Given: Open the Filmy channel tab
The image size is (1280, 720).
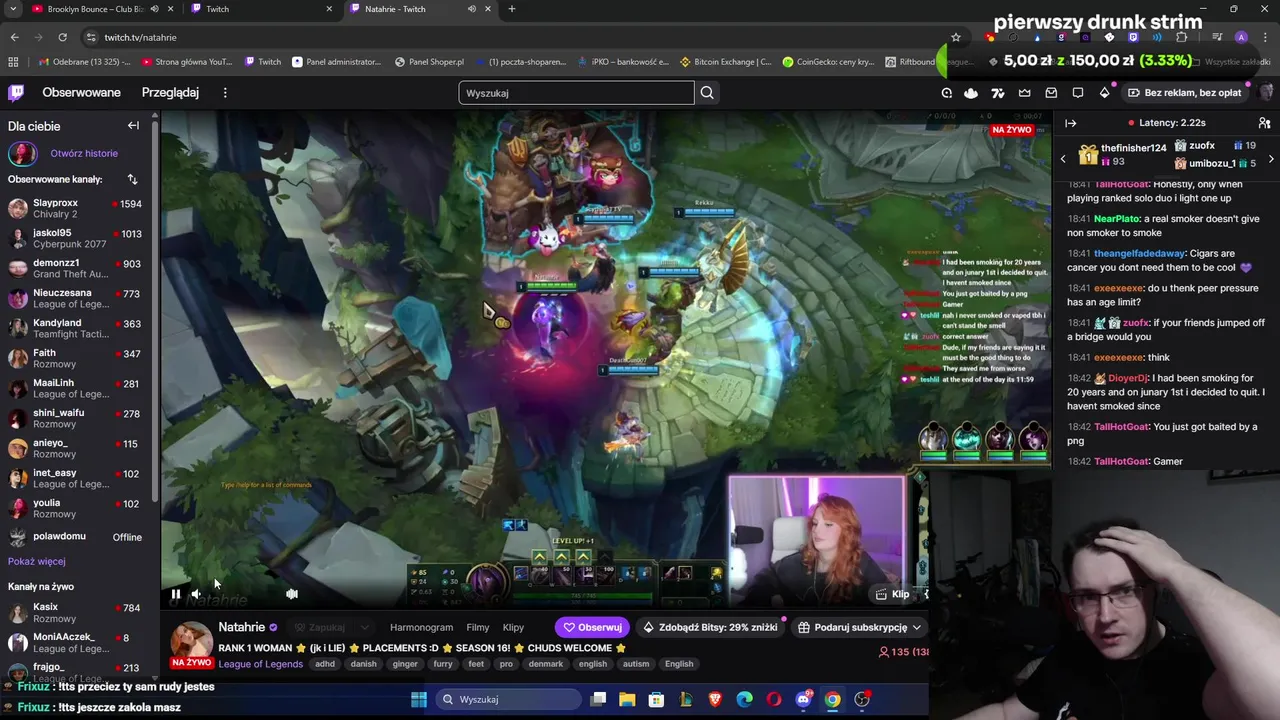Looking at the screenshot, I should [478, 627].
